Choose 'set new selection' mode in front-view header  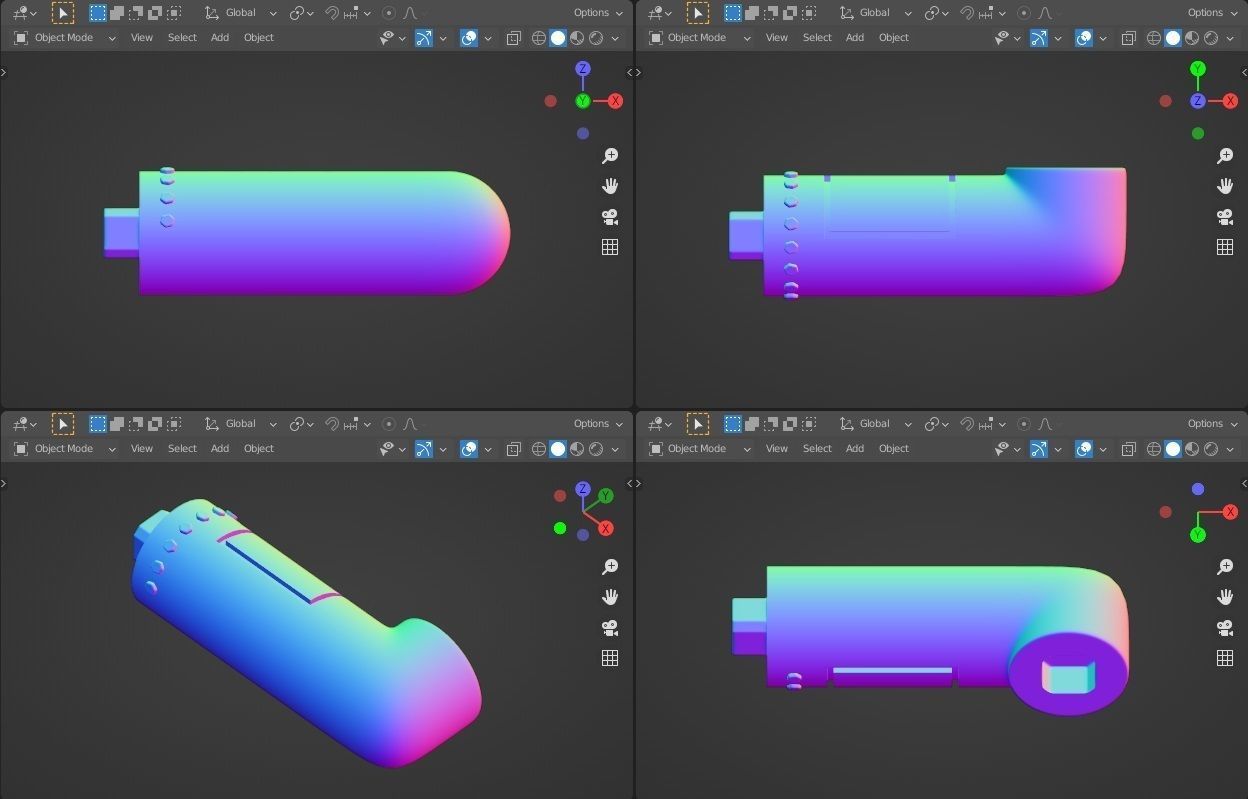(97, 13)
